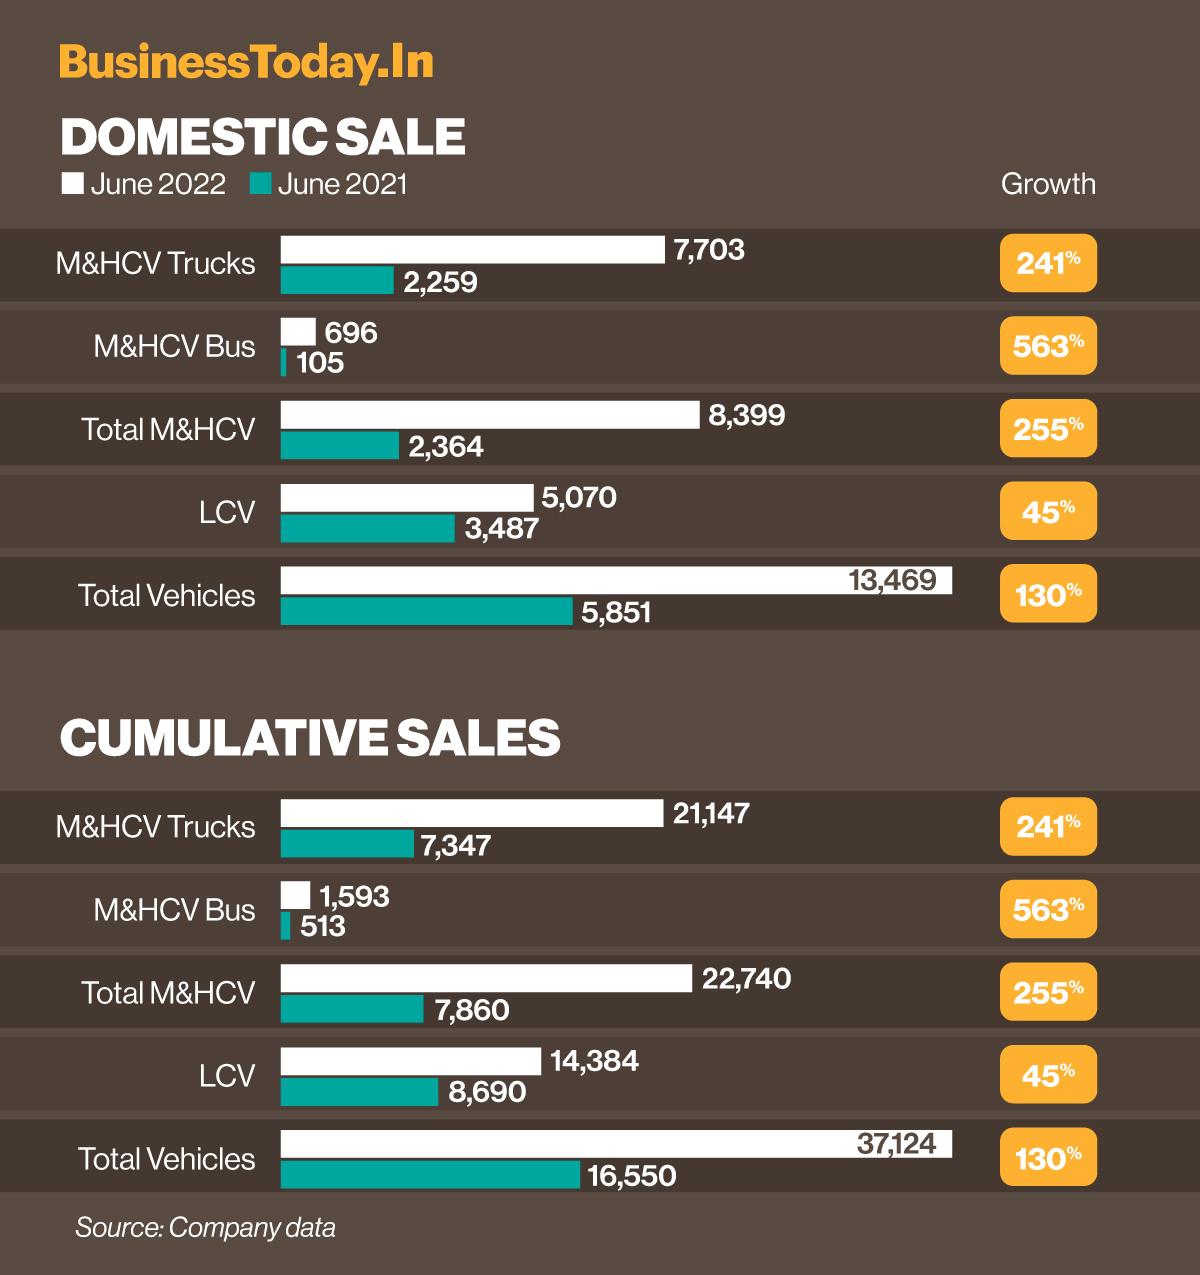The image size is (1200, 1275).
Task: Click the 563% growth badge under Cumulative Sales
Action: pyautogui.click(x=1048, y=909)
